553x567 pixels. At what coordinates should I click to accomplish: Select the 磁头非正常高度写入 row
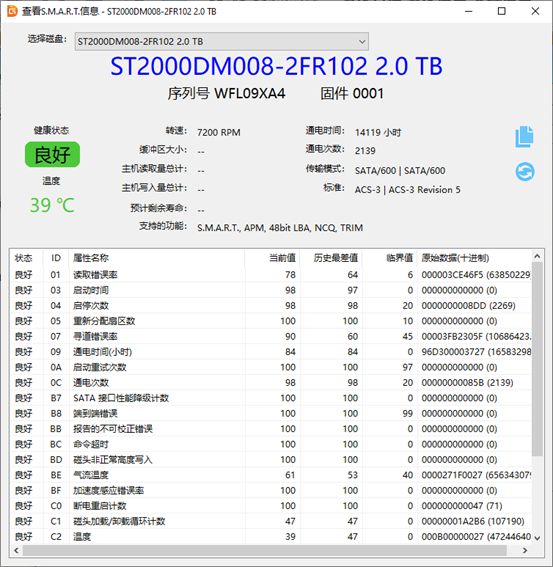pos(271,460)
